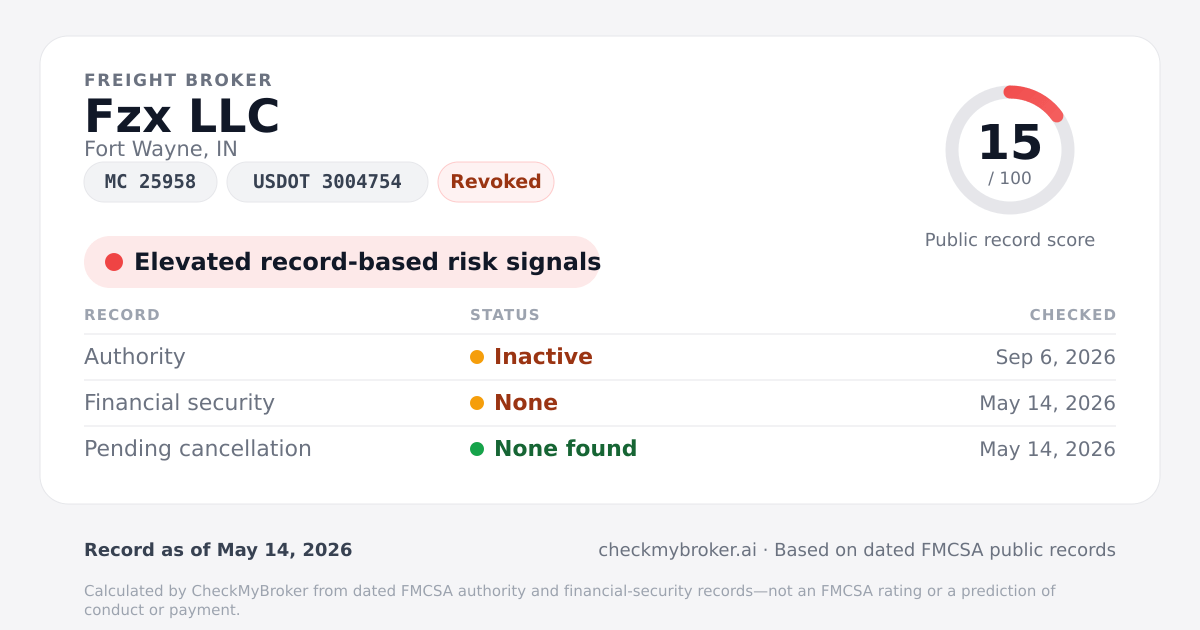Screen dimensions: 1200x630
Task: Click the orange dot next to Inactive
Action: [x=477, y=357]
